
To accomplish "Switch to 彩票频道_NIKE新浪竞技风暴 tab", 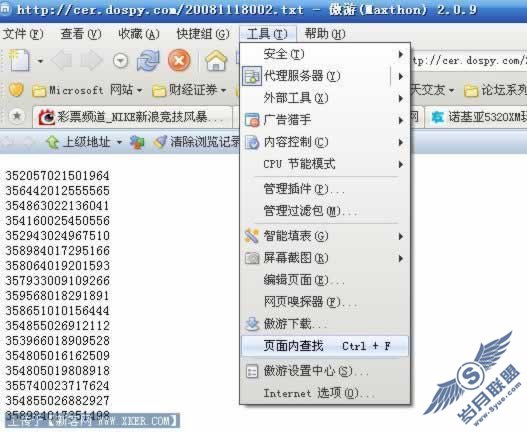I will click(x=132, y=117).
